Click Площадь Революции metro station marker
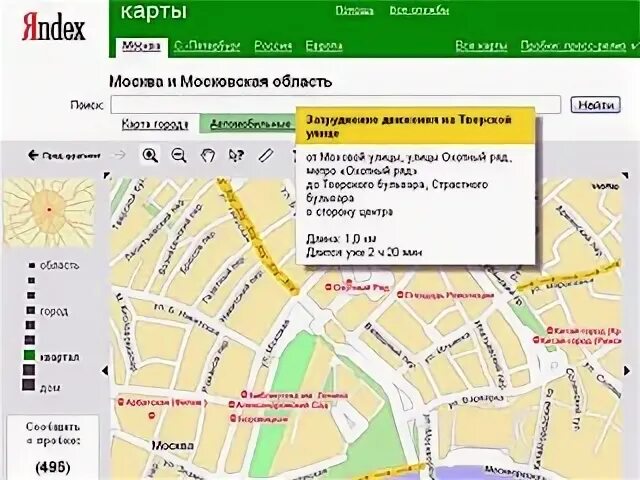This screenshot has width=640, height=480. pyautogui.click(x=400, y=295)
